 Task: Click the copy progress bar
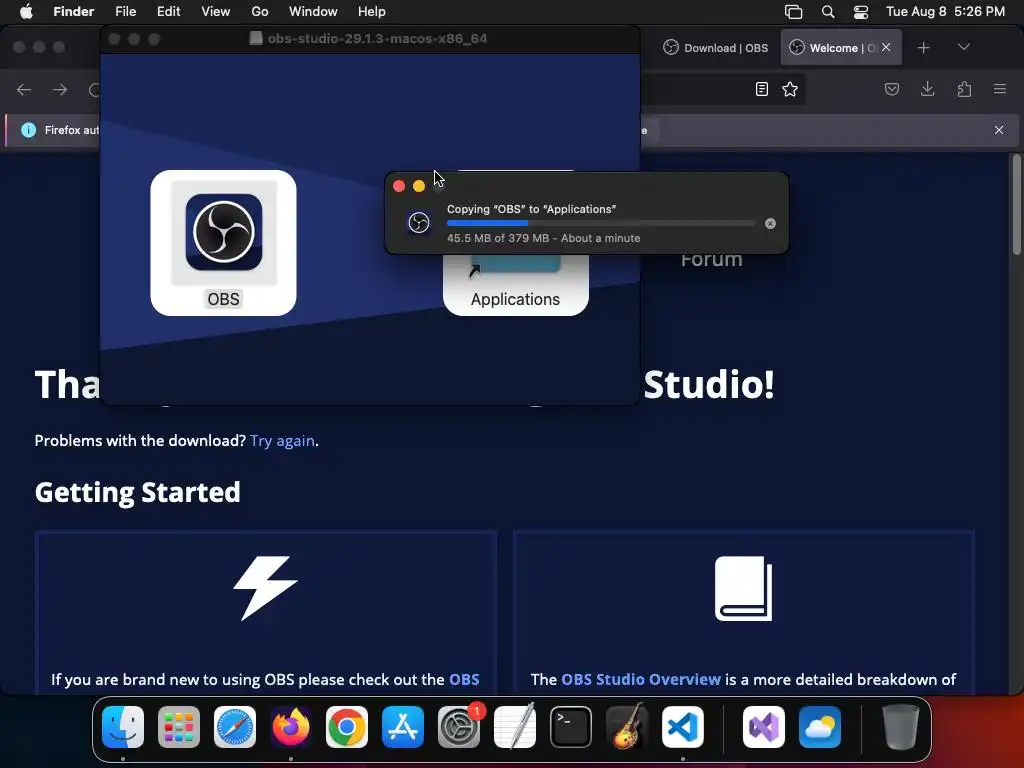pyautogui.click(x=601, y=223)
